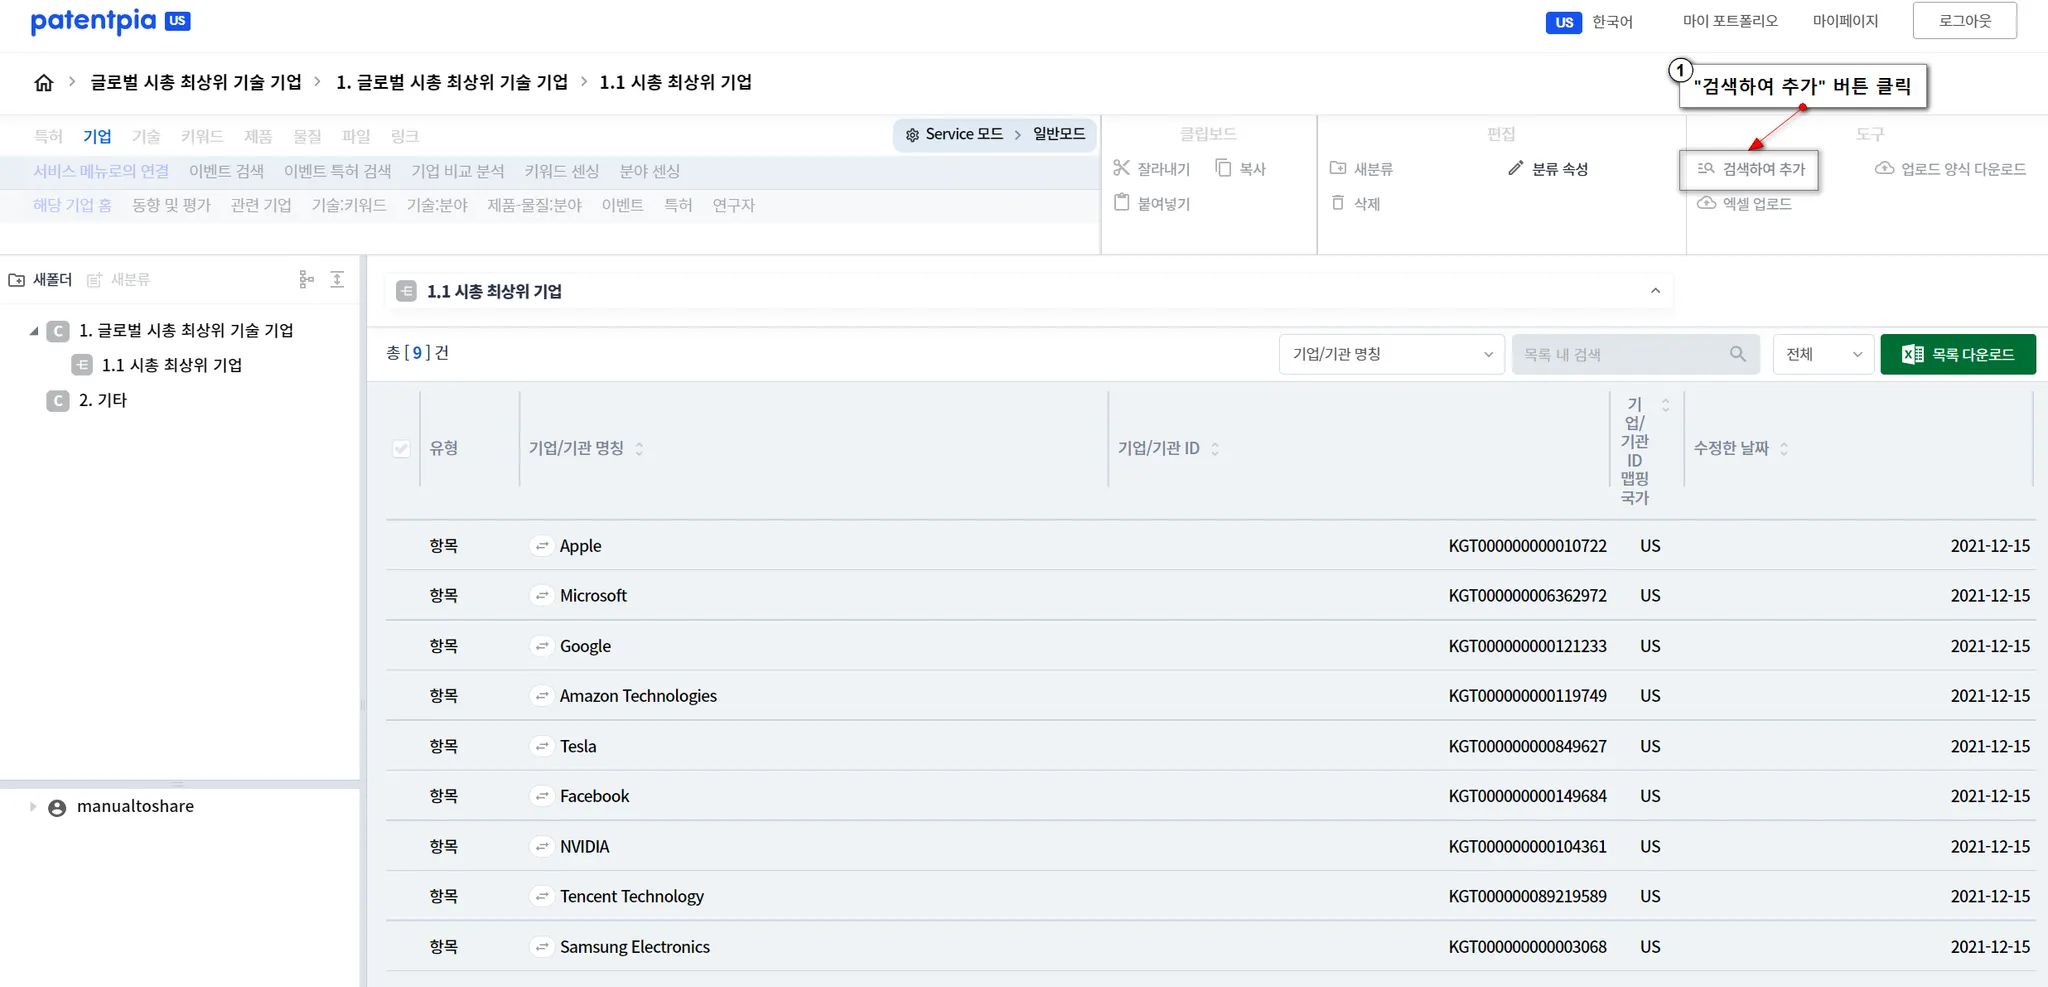Click the 목록 다운로드 button
Screen dimensions: 2048x987
pos(1958,354)
